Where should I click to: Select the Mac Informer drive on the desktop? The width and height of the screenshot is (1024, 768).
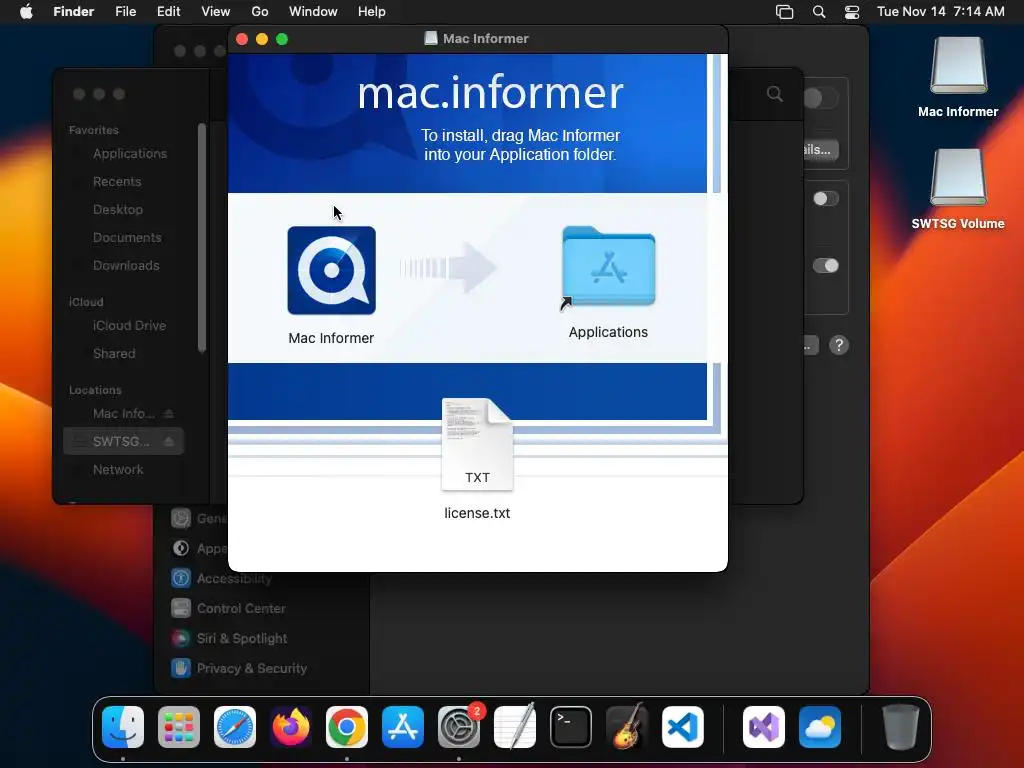coord(958,66)
